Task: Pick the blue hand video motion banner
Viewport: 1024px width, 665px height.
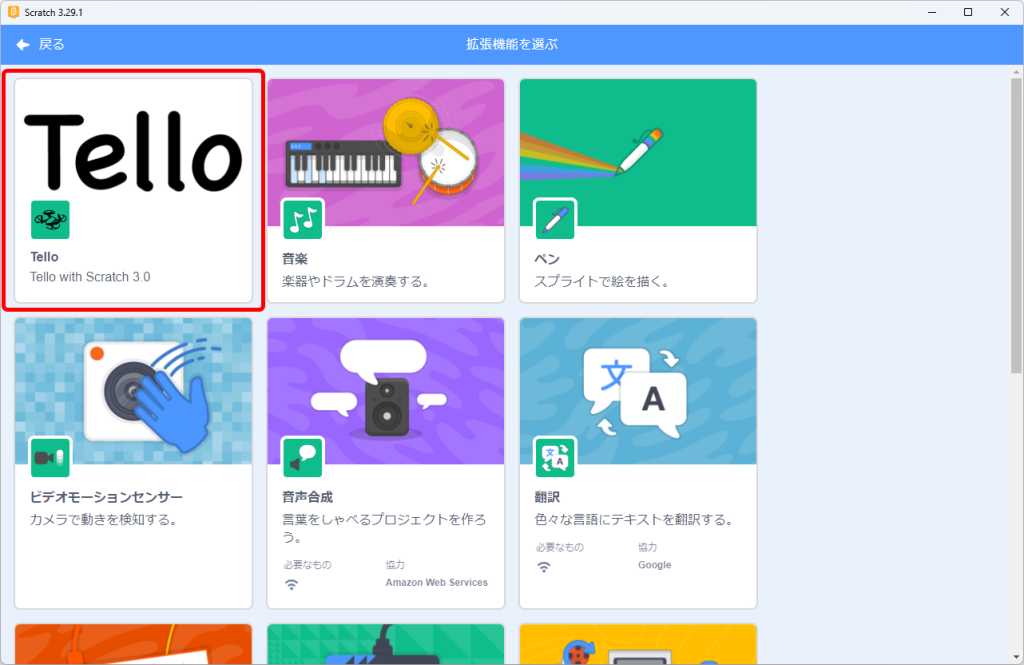Action: (133, 390)
